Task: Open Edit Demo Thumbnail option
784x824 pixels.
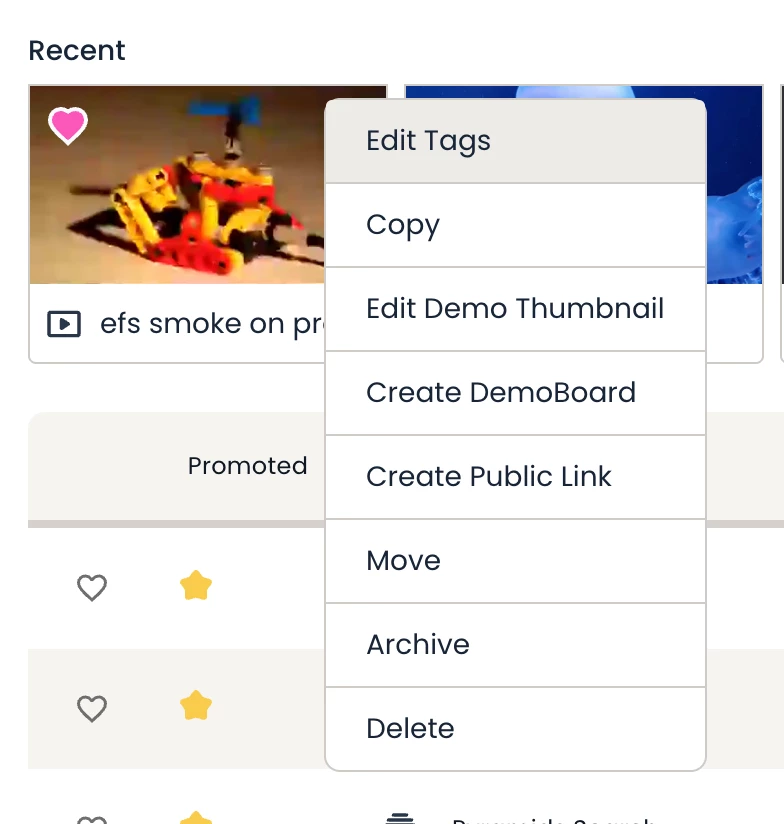Action: point(515,309)
